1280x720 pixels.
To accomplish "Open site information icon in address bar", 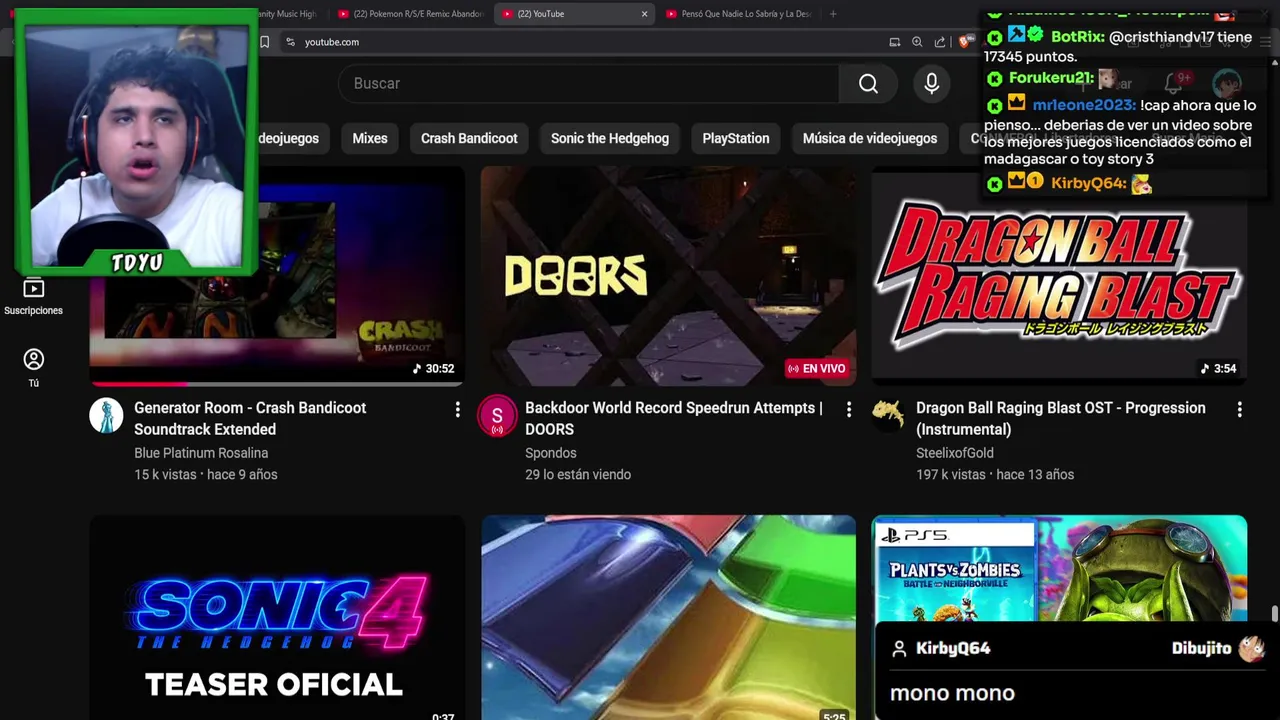I will tap(290, 42).
